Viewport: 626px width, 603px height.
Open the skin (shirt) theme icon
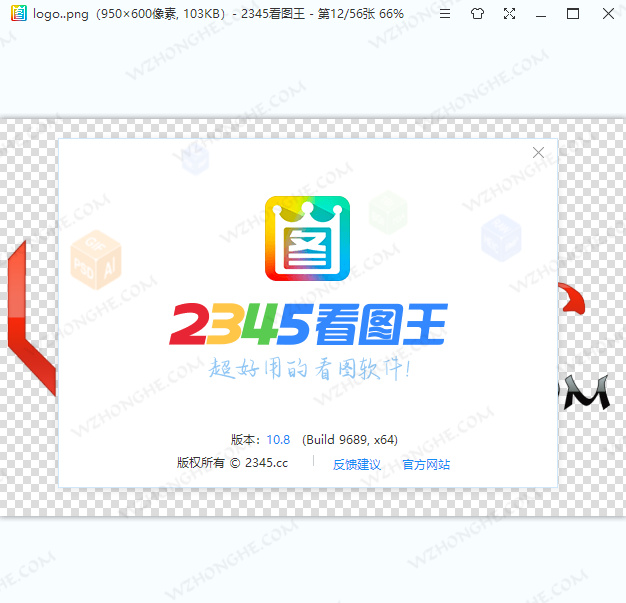(477, 14)
